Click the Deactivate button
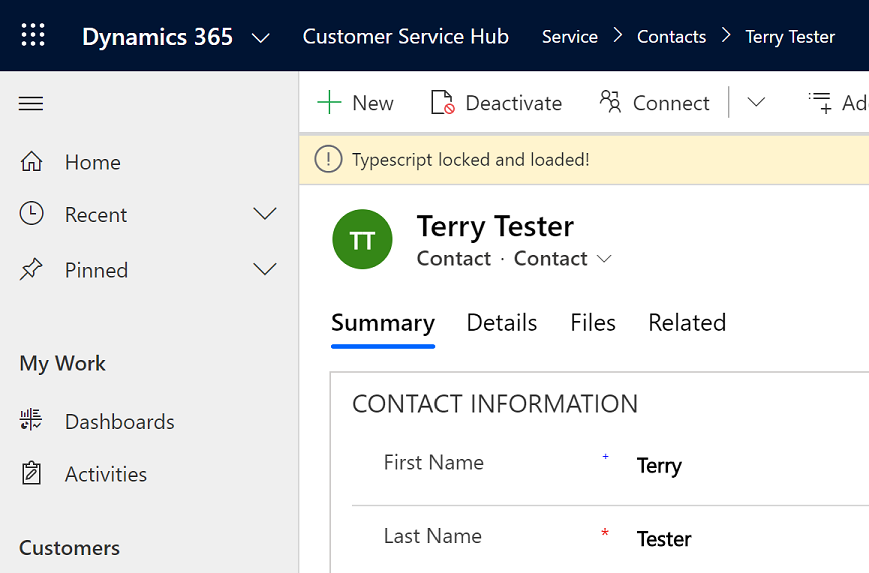869x573 pixels. [497, 103]
